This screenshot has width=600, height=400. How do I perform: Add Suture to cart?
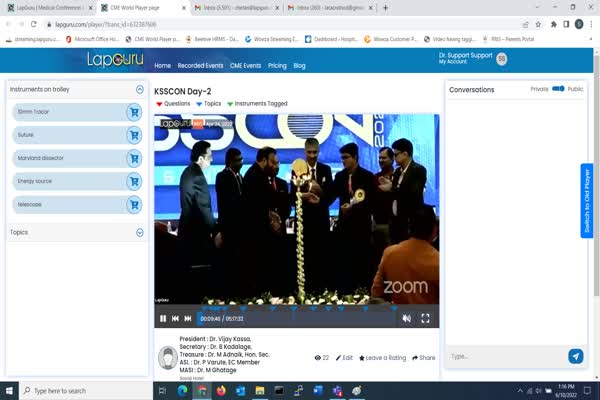[x=134, y=135]
